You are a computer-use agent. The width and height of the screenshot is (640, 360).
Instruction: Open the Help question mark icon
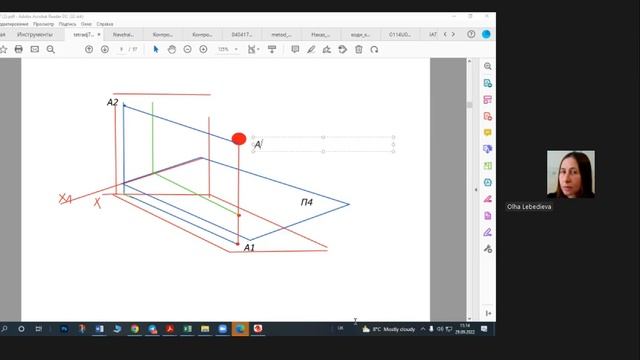pos(471,34)
